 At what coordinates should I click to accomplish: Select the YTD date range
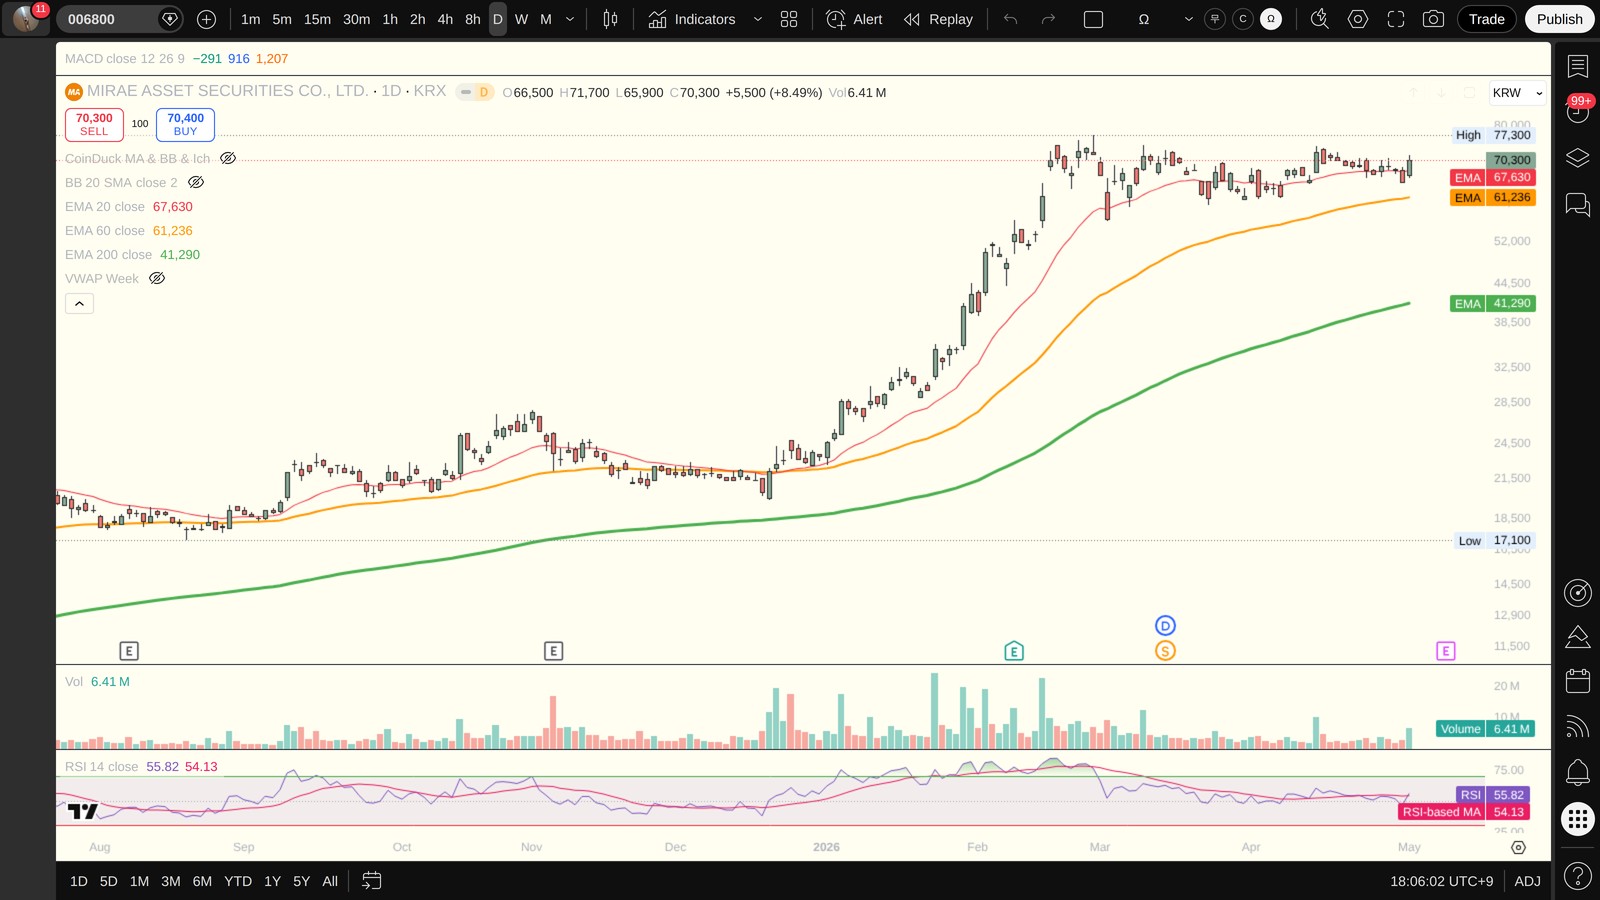[238, 881]
